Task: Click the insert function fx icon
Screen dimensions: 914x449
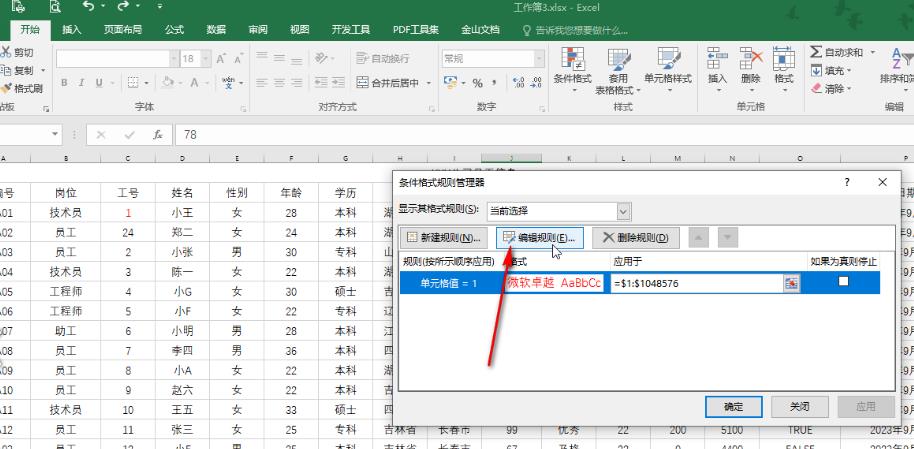Action: click(x=157, y=135)
